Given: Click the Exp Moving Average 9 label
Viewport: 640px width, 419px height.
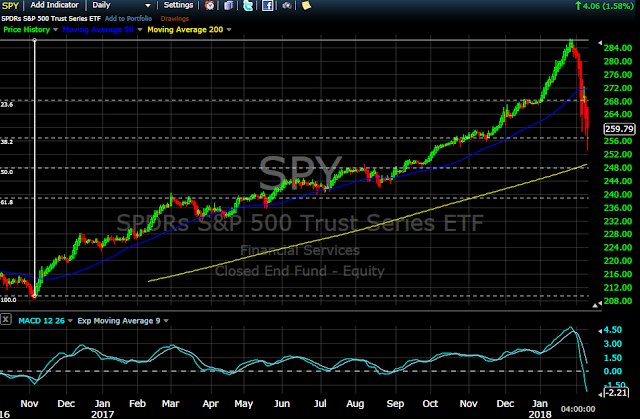Looking at the screenshot, I should (x=119, y=321).
